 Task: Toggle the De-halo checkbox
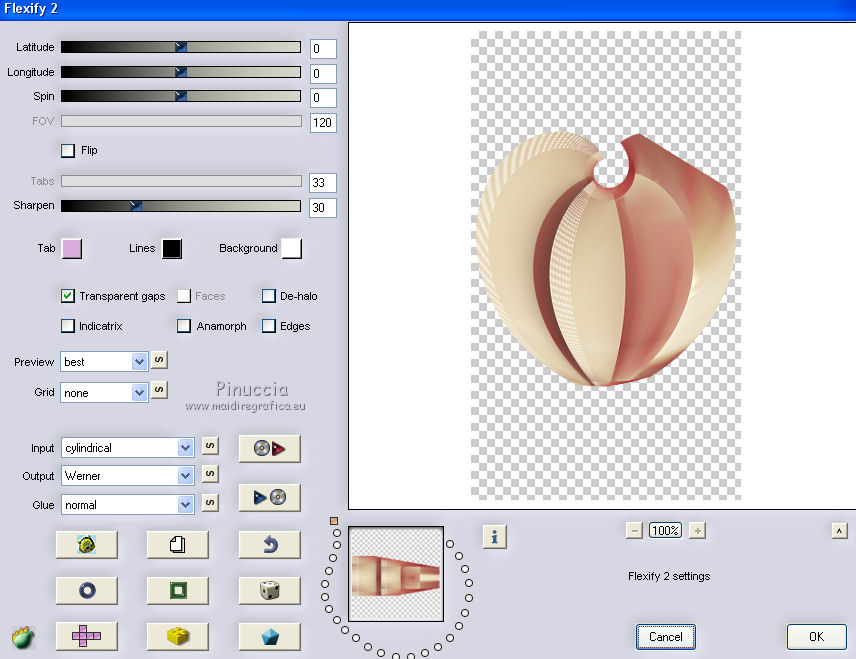[269, 296]
